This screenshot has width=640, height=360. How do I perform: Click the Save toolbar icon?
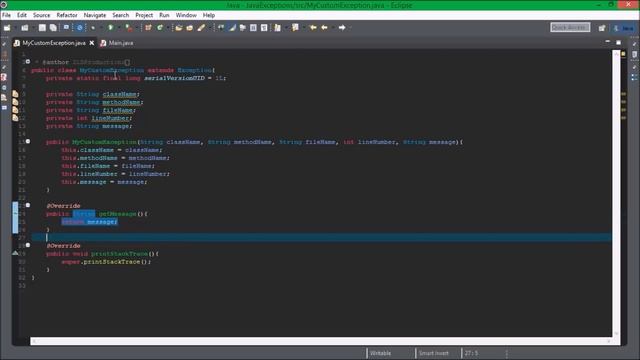pos(42,28)
